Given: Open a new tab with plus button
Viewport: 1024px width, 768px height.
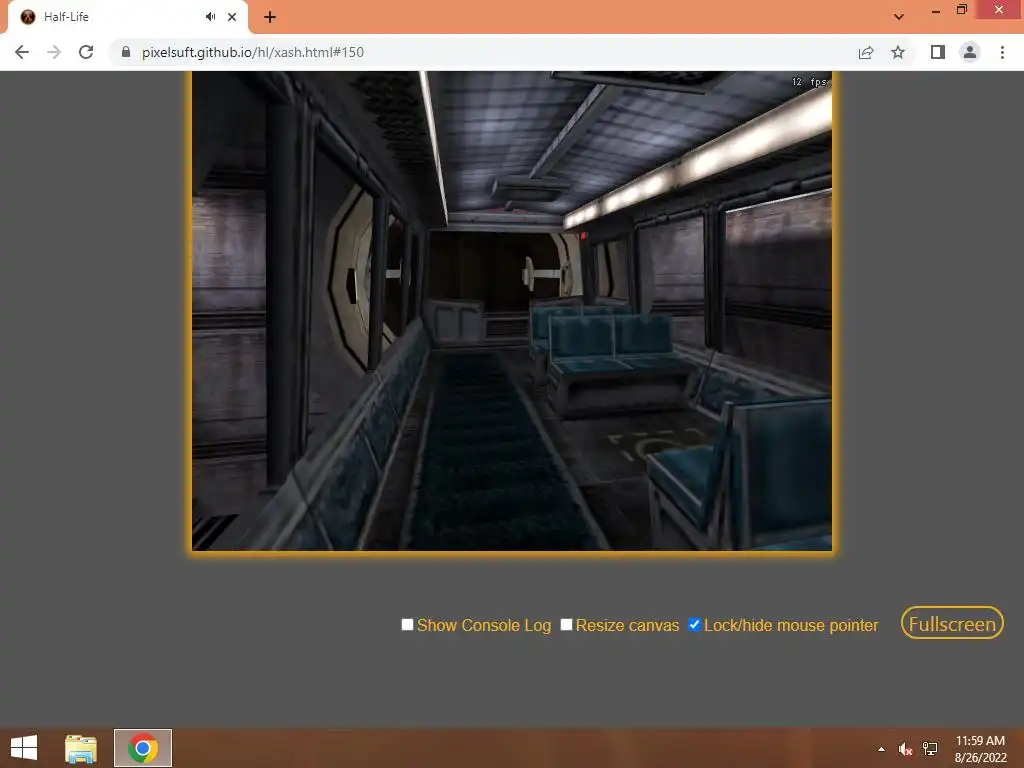Looking at the screenshot, I should coord(270,17).
